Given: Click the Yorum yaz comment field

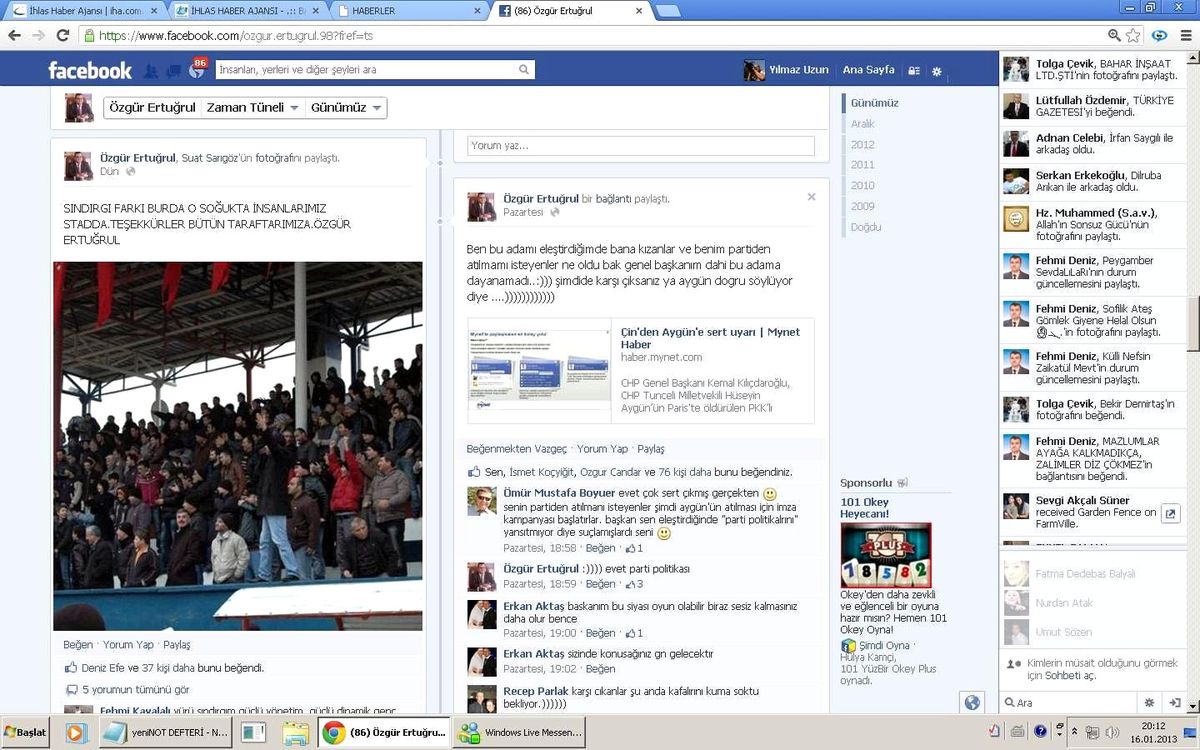Looking at the screenshot, I should (641, 146).
